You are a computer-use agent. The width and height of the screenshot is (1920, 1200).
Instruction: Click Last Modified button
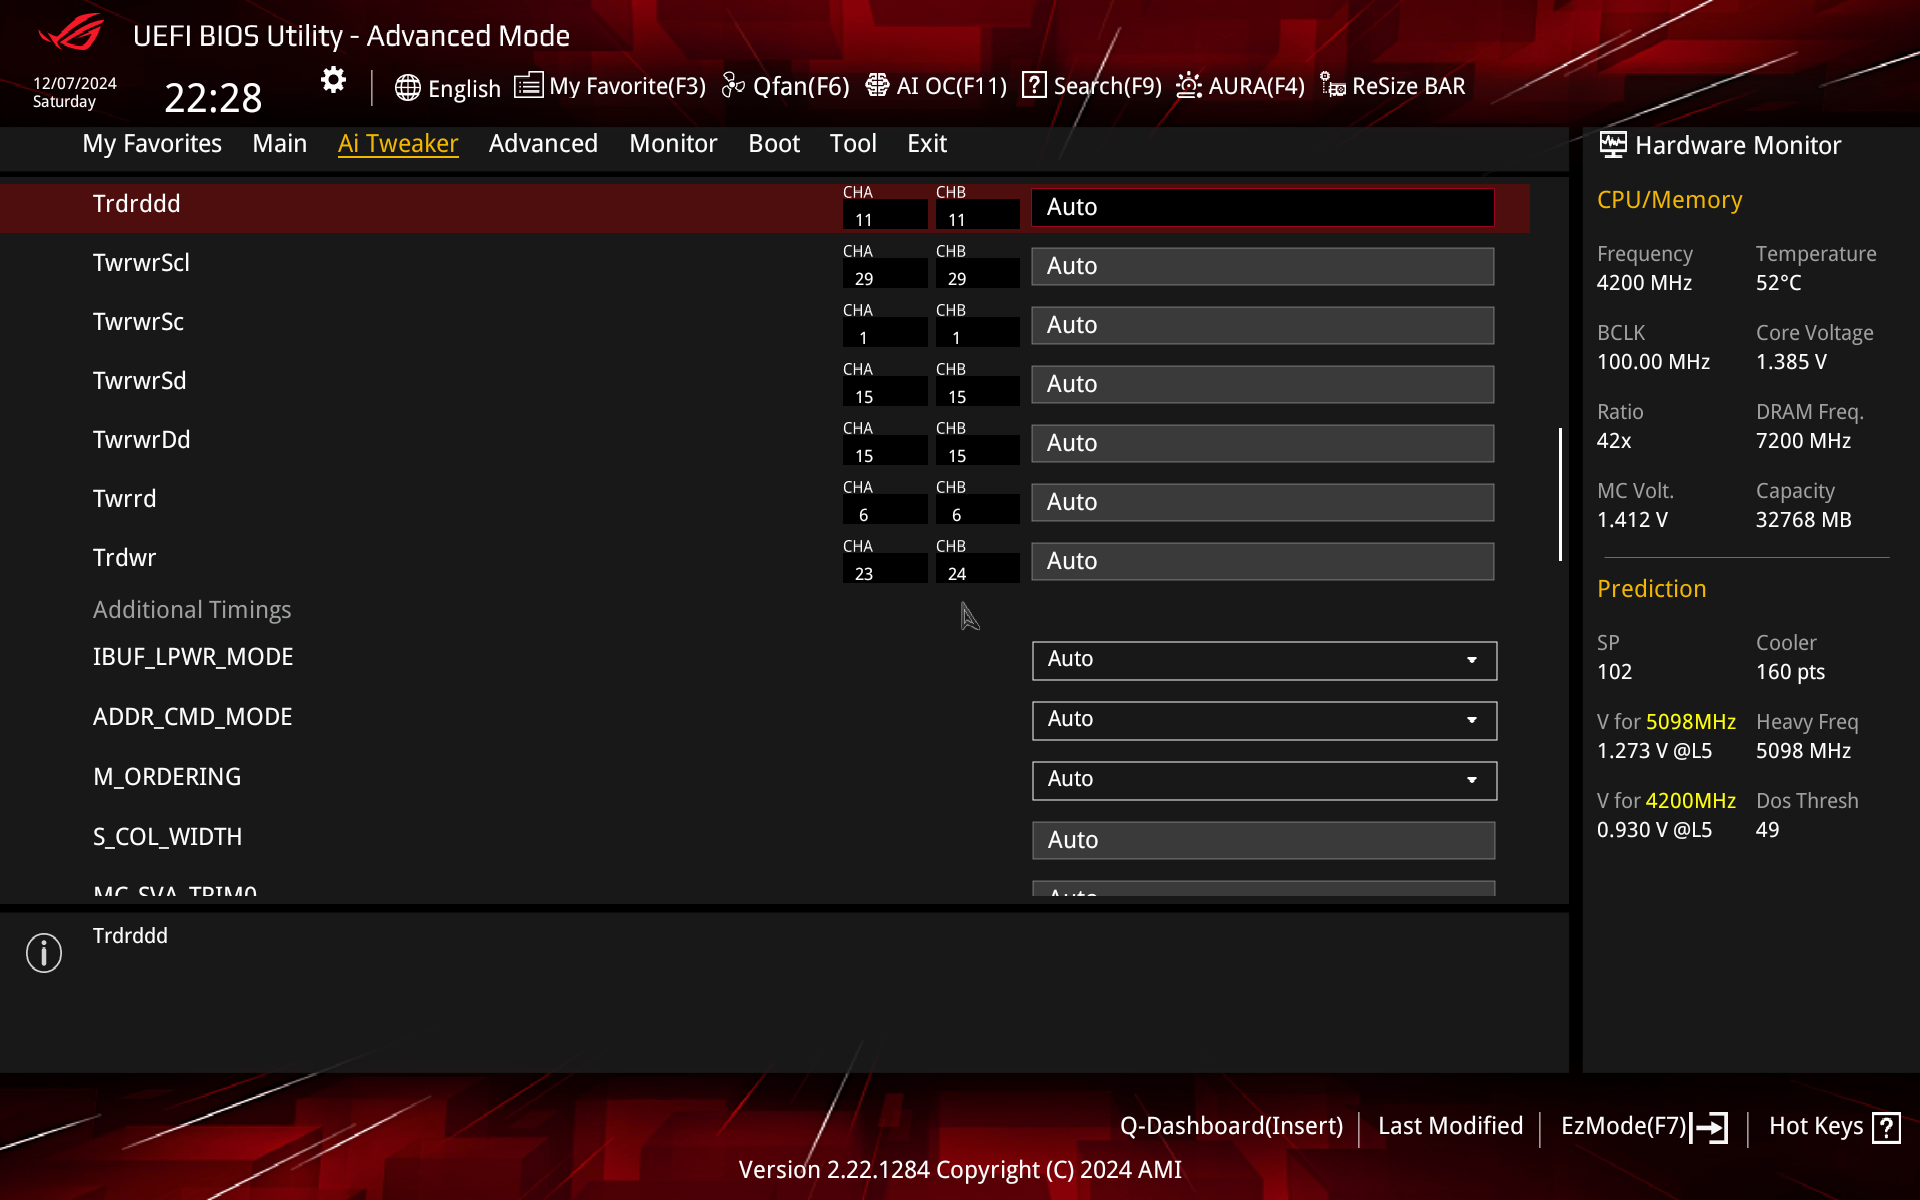click(x=1450, y=1126)
